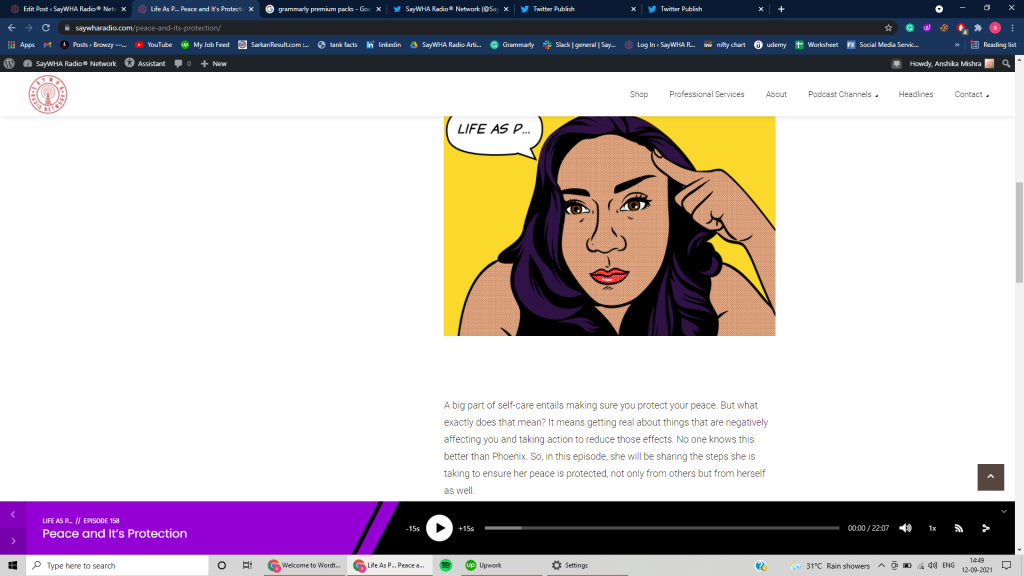1024x576 pixels.
Task: Open Task View on the taskbar
Action: pyautogui.click(x=247, y=566)
